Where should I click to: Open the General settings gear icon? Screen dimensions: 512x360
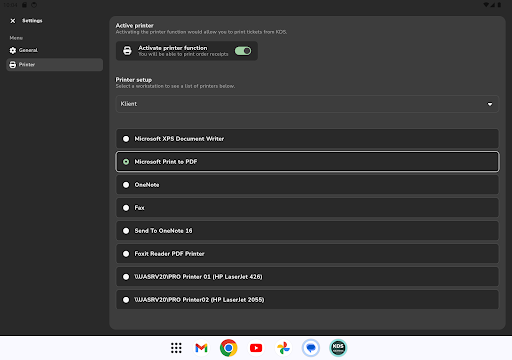pyautogui.click(x=13, y=50)
